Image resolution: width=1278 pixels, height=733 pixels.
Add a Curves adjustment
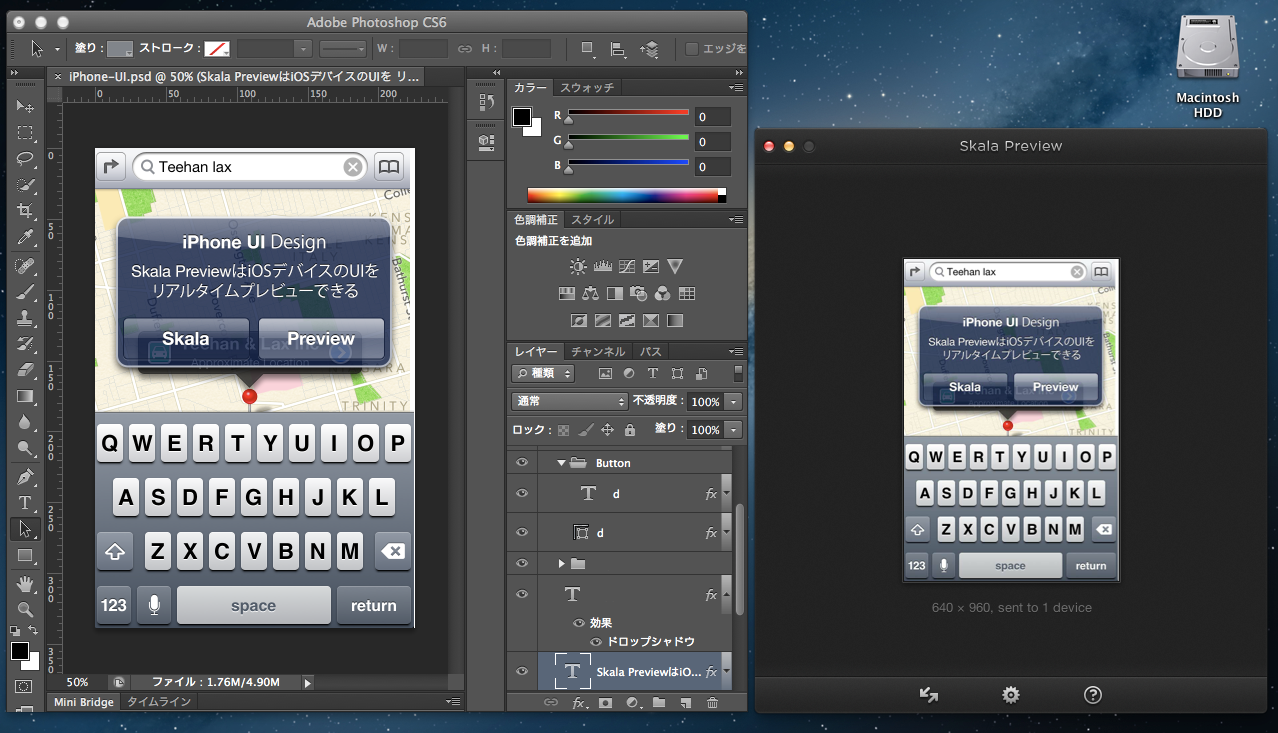click(627, 266)
